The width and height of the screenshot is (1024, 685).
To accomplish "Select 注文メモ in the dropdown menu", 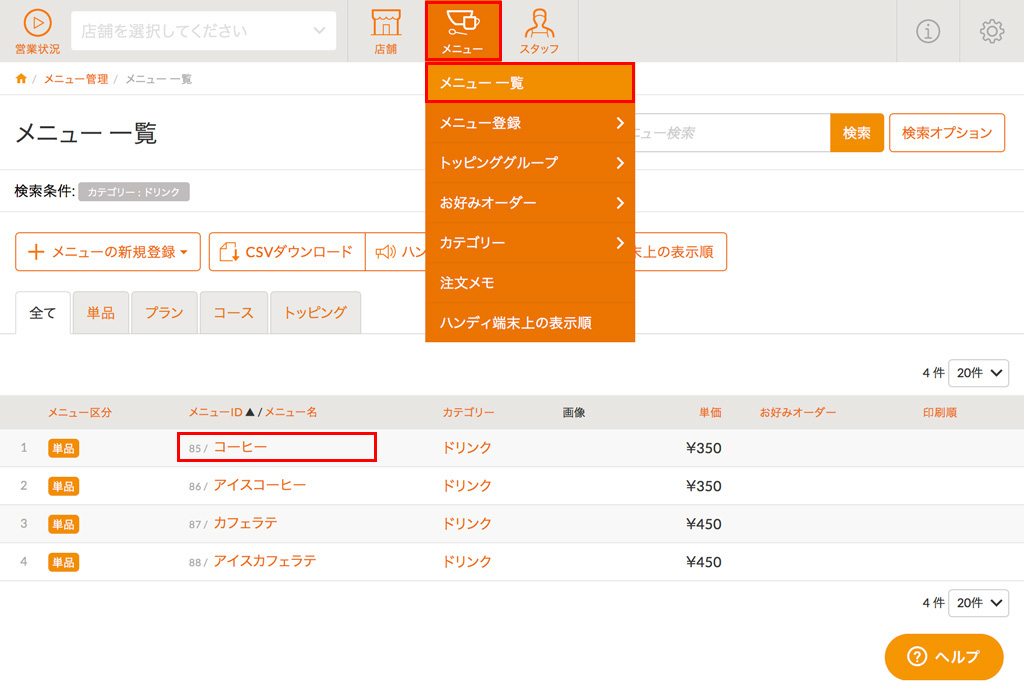I will [530, 283].
